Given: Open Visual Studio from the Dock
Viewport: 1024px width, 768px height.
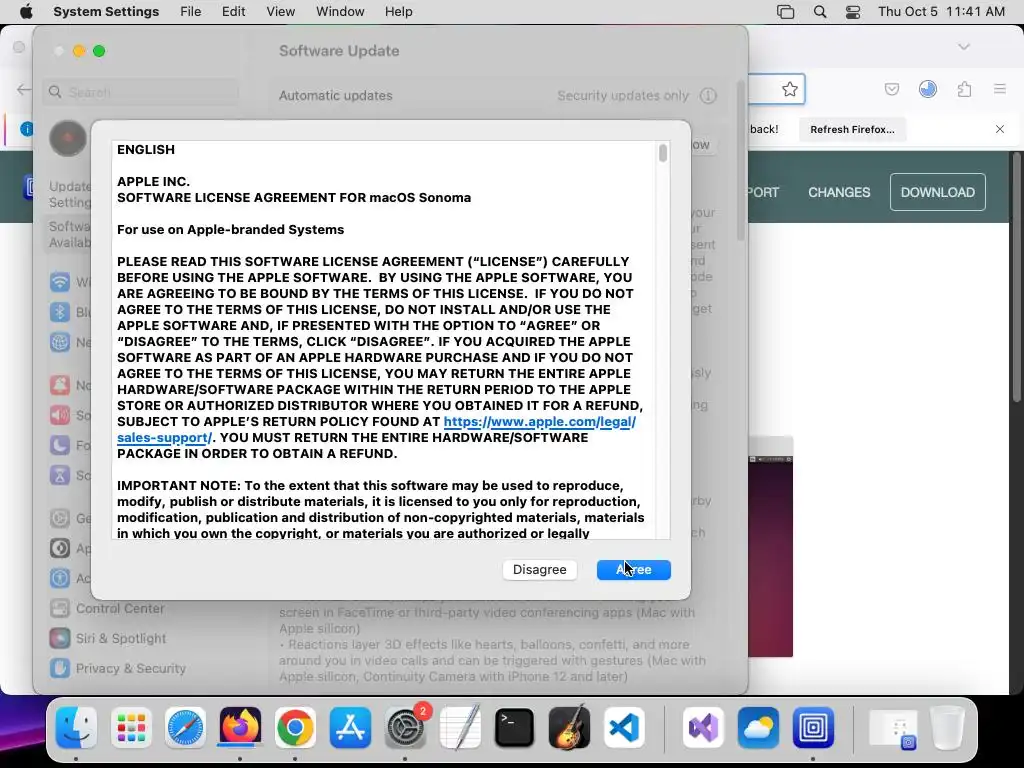Looking at the screenshot, I should point(703,728).
